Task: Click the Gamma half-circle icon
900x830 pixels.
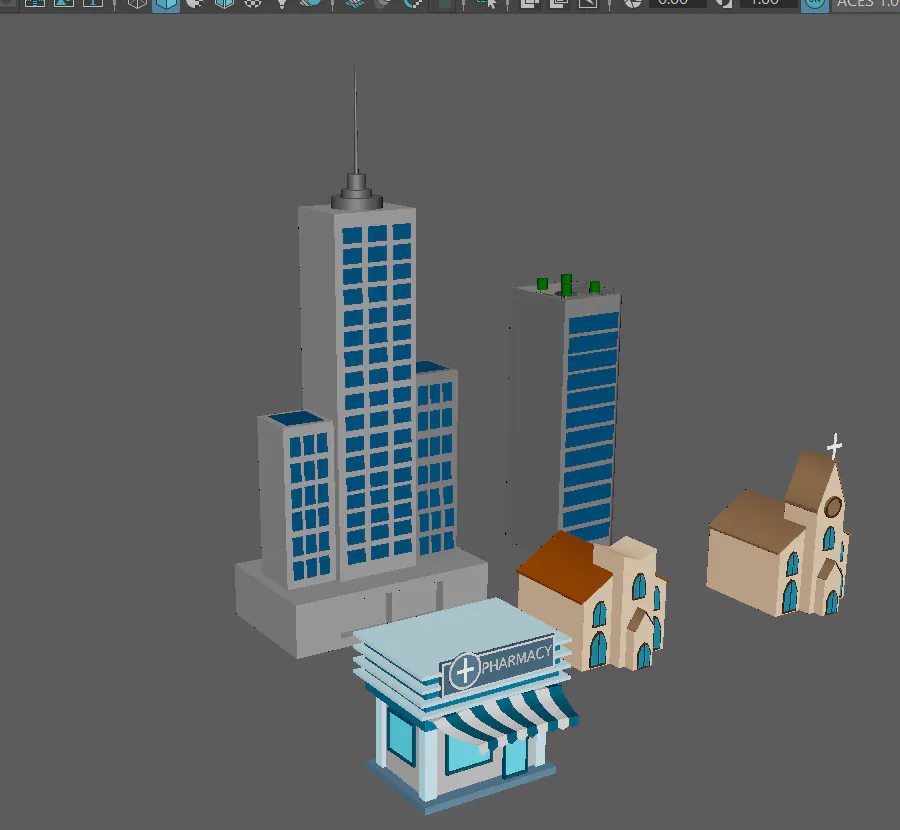Action: pos(724,3)
